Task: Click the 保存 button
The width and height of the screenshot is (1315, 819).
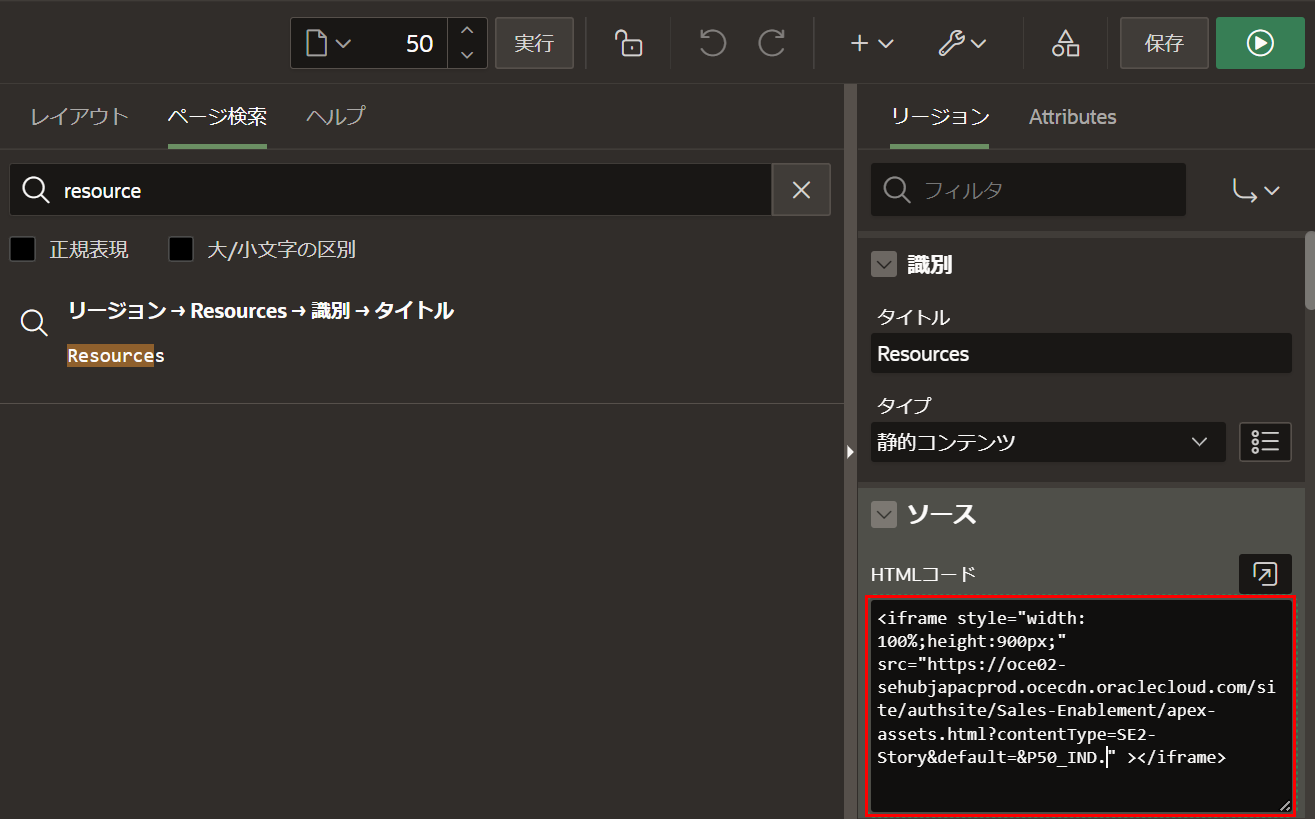Action: click(1164, 43)
